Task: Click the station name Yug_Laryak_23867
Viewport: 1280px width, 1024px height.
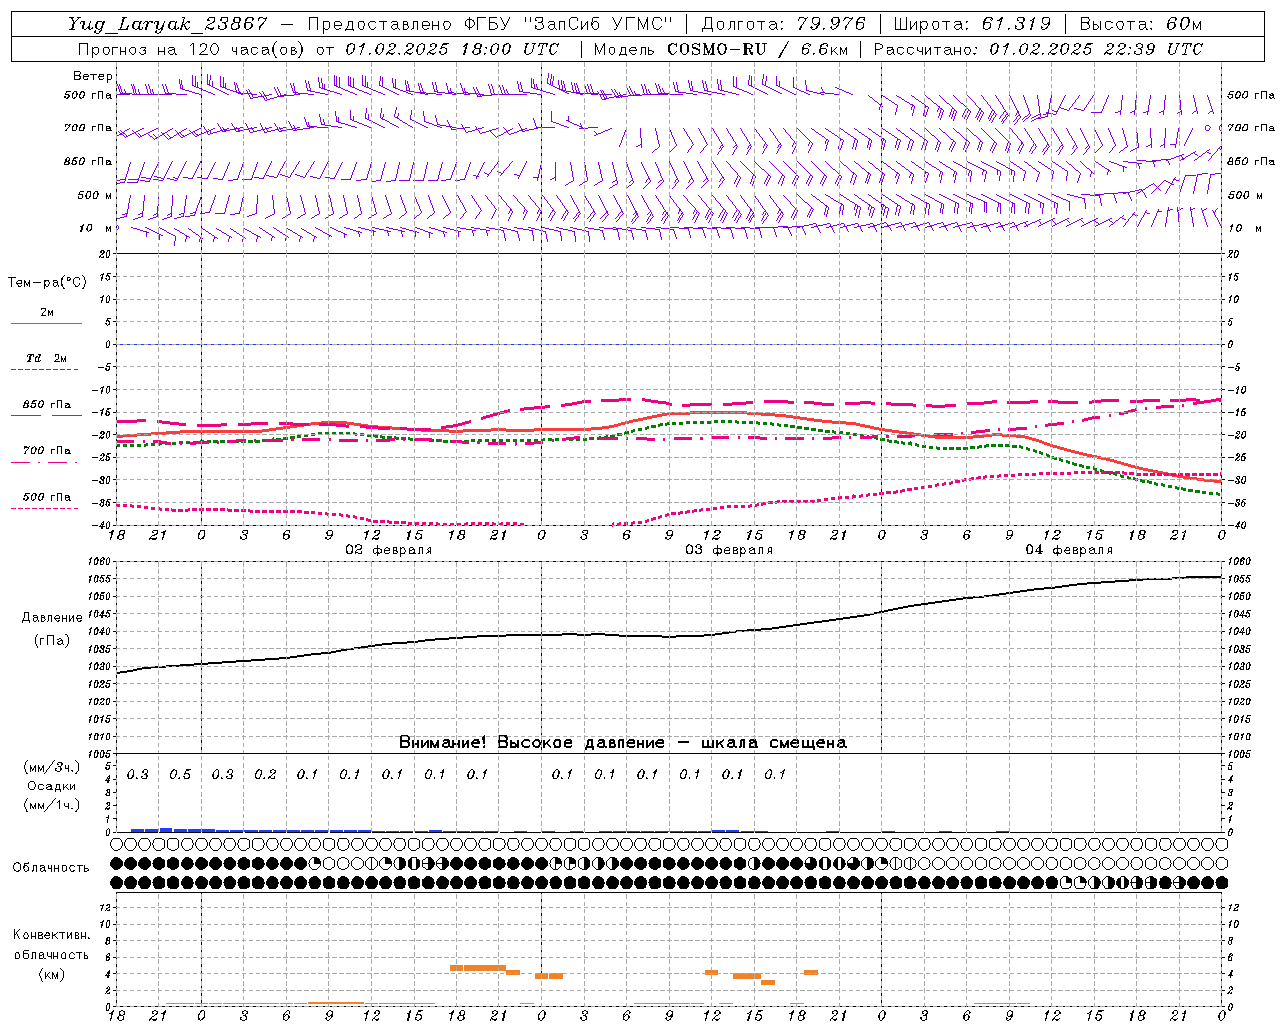Action: coord(168,24)
